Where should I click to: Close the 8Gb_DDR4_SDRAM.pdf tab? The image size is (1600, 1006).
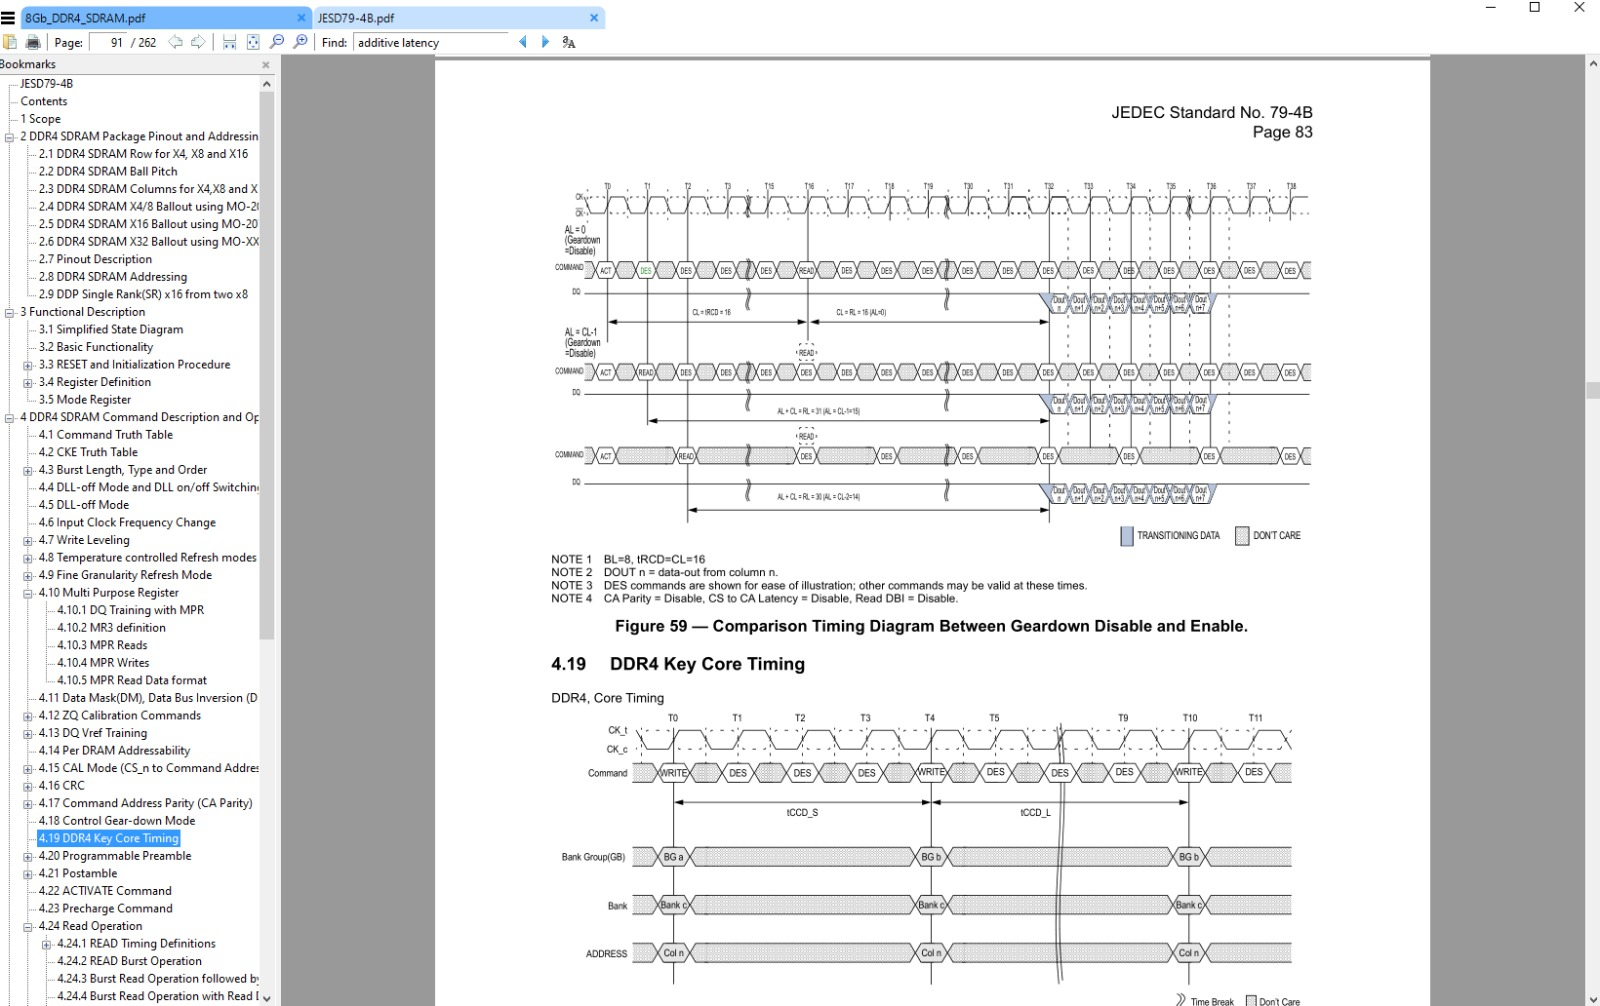tap(302, 18)
